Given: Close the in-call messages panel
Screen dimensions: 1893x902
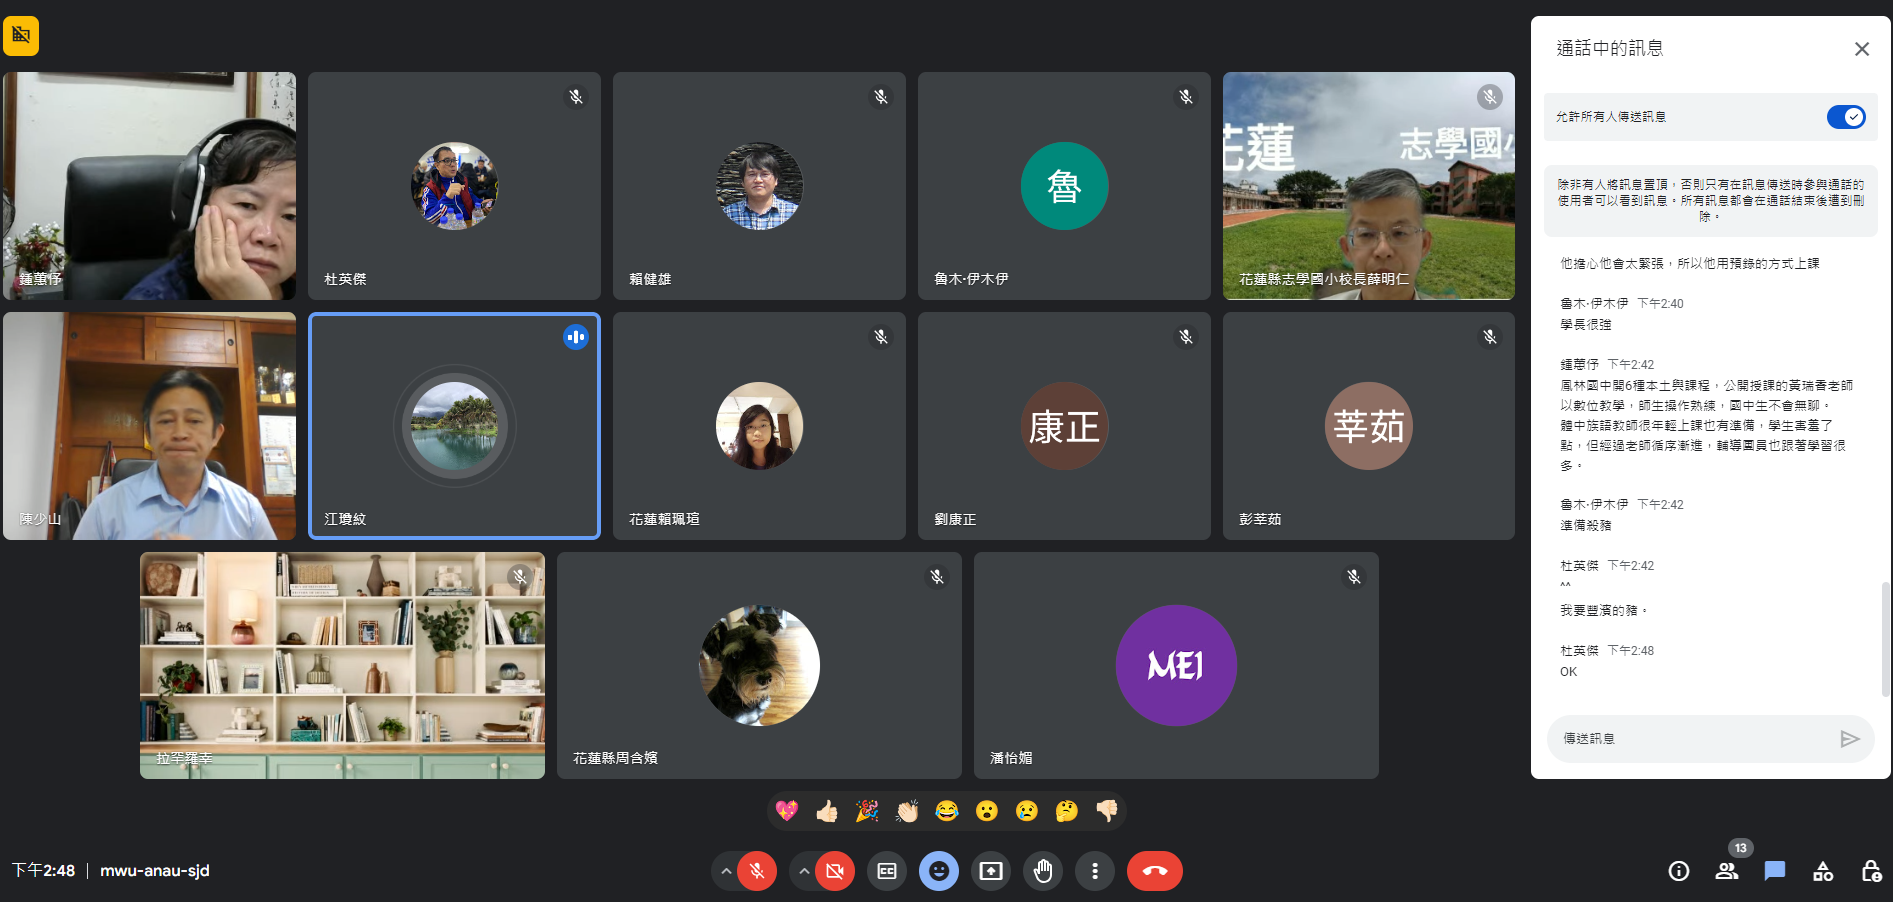Looking at the screenshot, I should [x=1861, y=49].
